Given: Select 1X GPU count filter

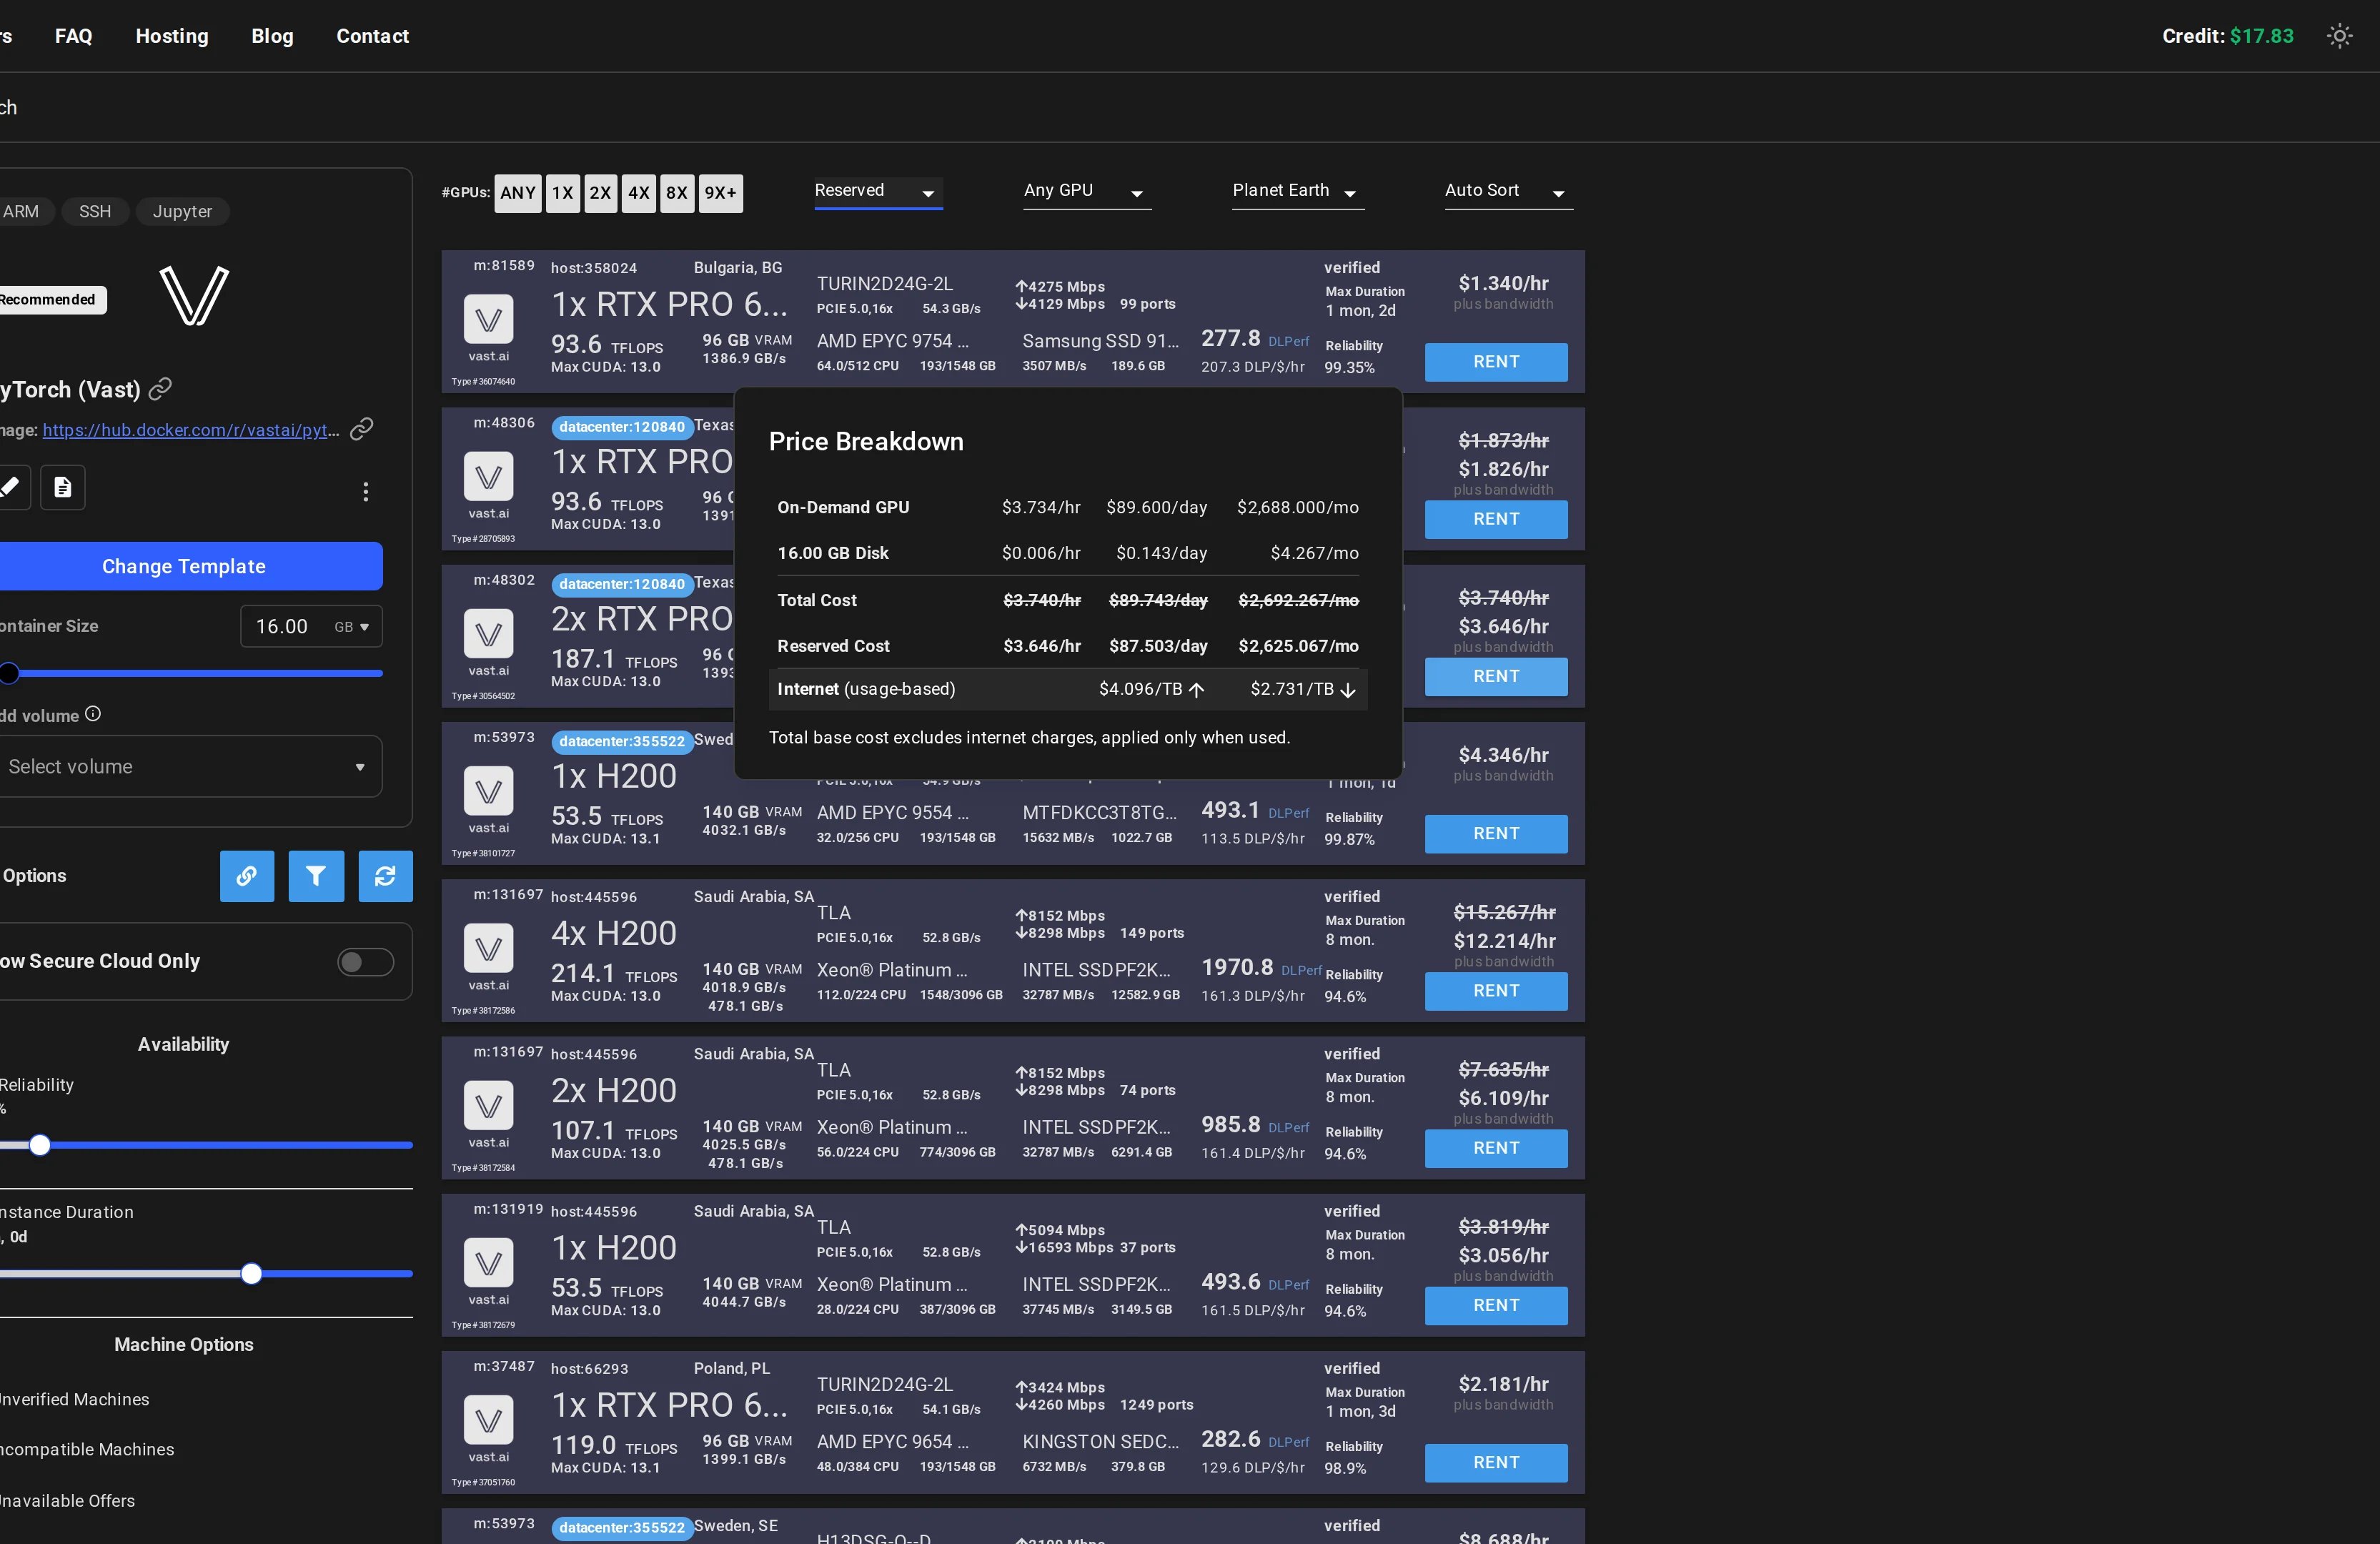Looking at the screenshot, I should [x=563, y=193].
